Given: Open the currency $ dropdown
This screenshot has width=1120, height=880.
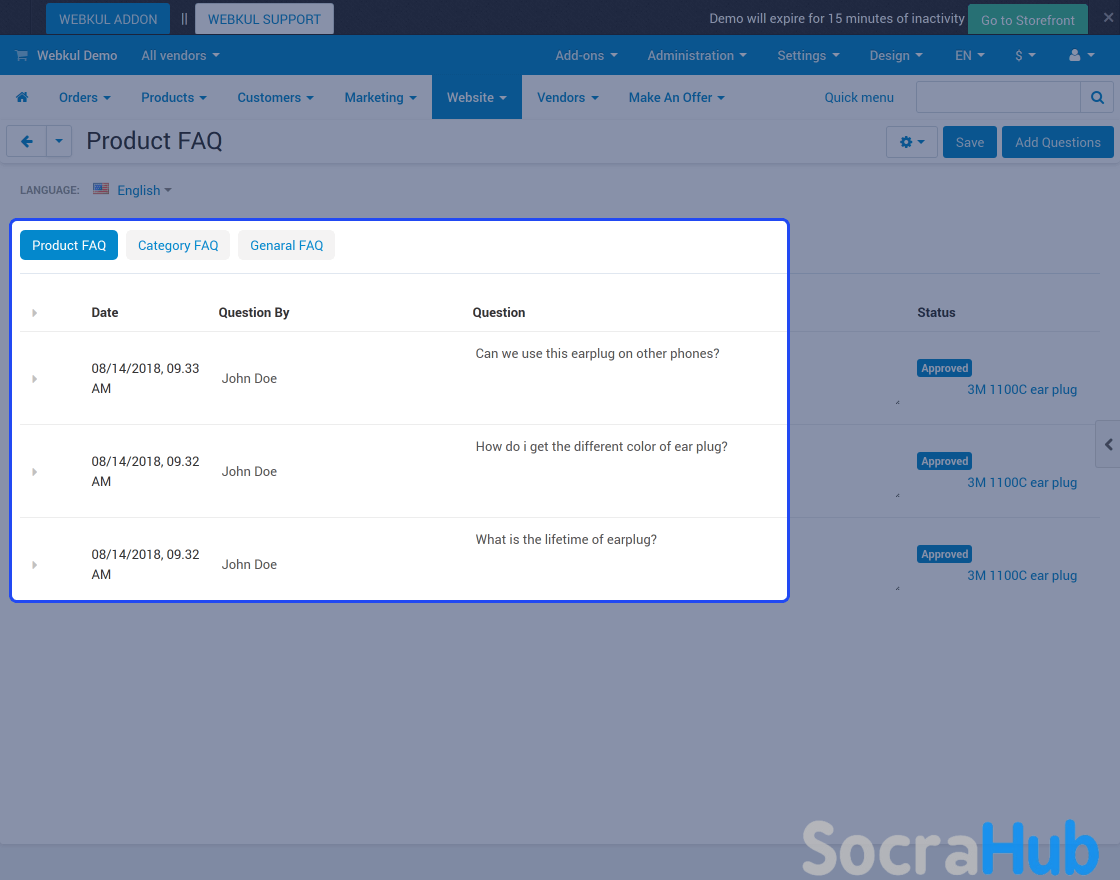Looking at the screenshot, I should [x=1025, y=56].
